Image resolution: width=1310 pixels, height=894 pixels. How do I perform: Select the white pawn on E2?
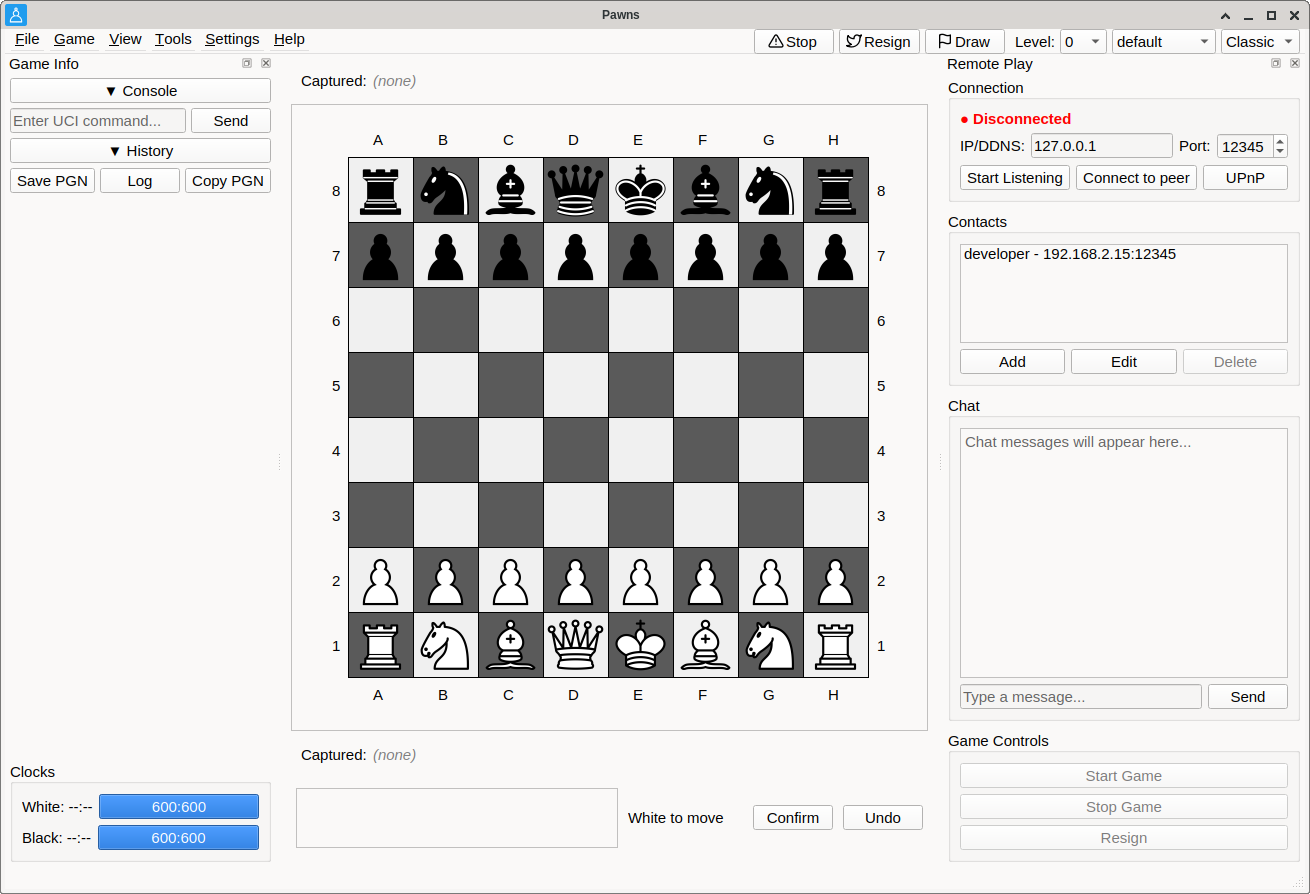pyautogui.click(x=638, y=580)
